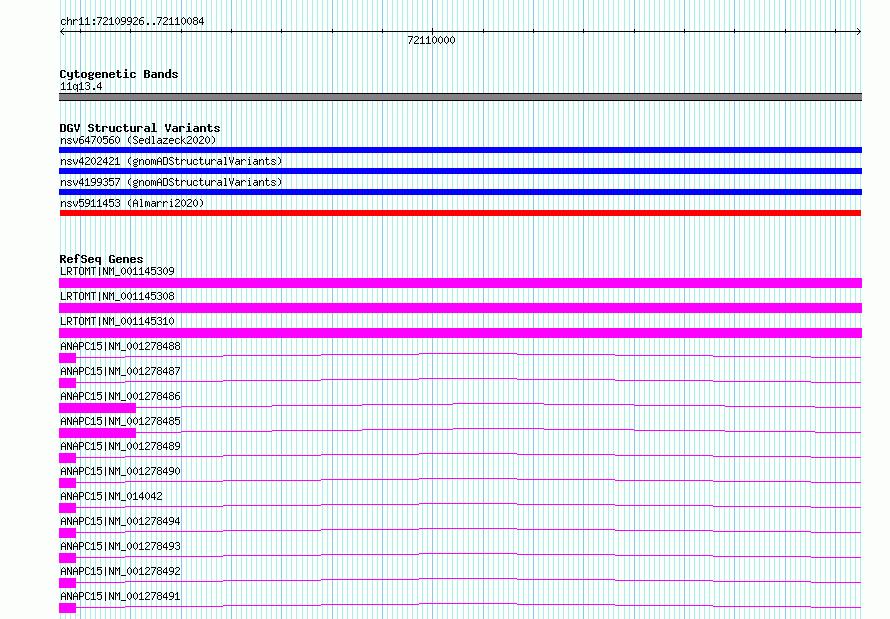
Task: Click the exon block of ANAPC15 NM_001278490
Action: click(x=68, y=483)
